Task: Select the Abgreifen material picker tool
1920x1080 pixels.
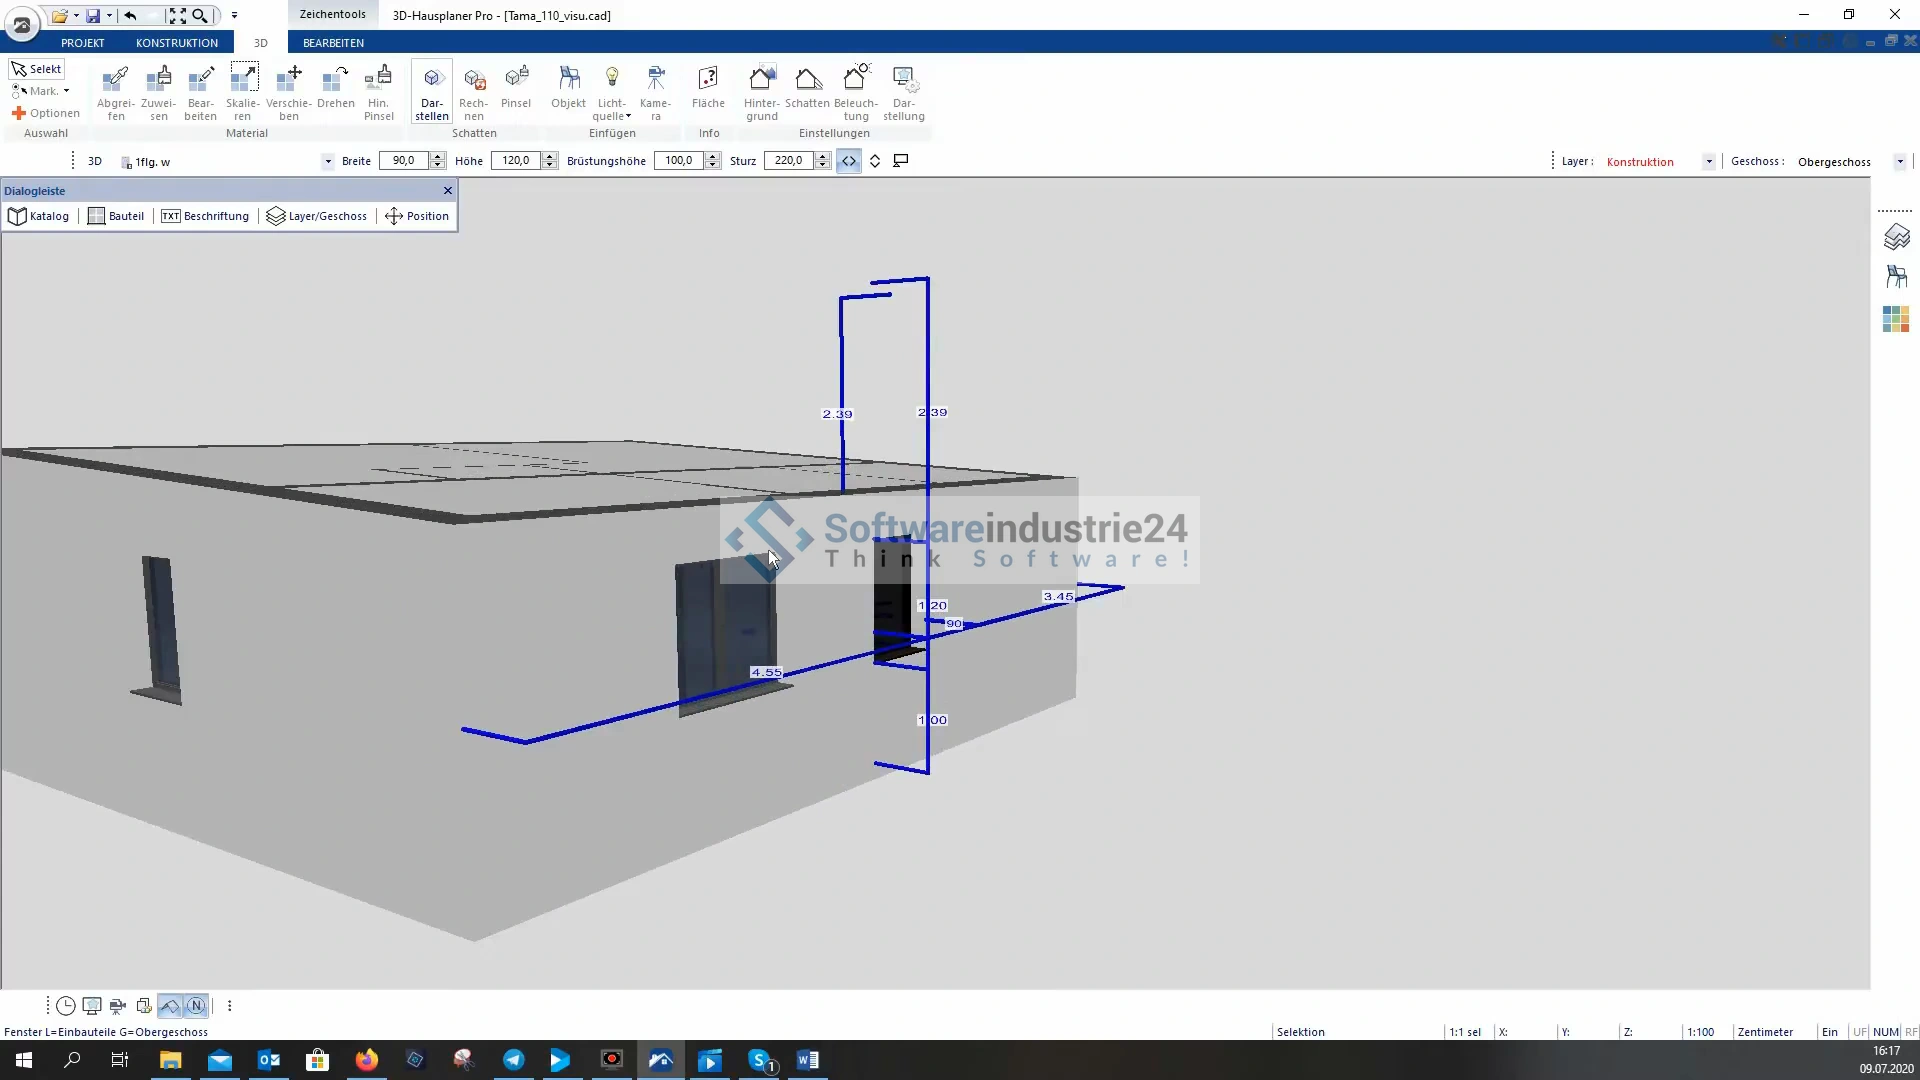Action: pyautogui.click(x=115, y=92)
